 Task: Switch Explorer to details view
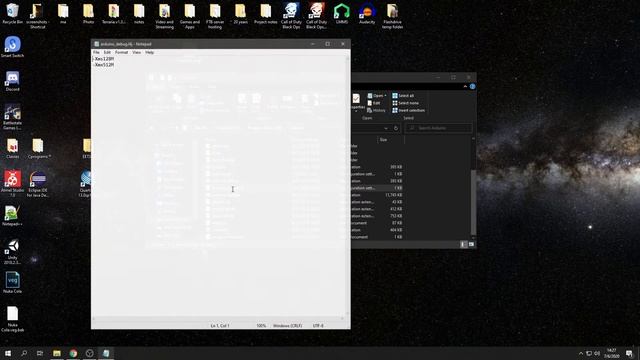pos(463,244)
